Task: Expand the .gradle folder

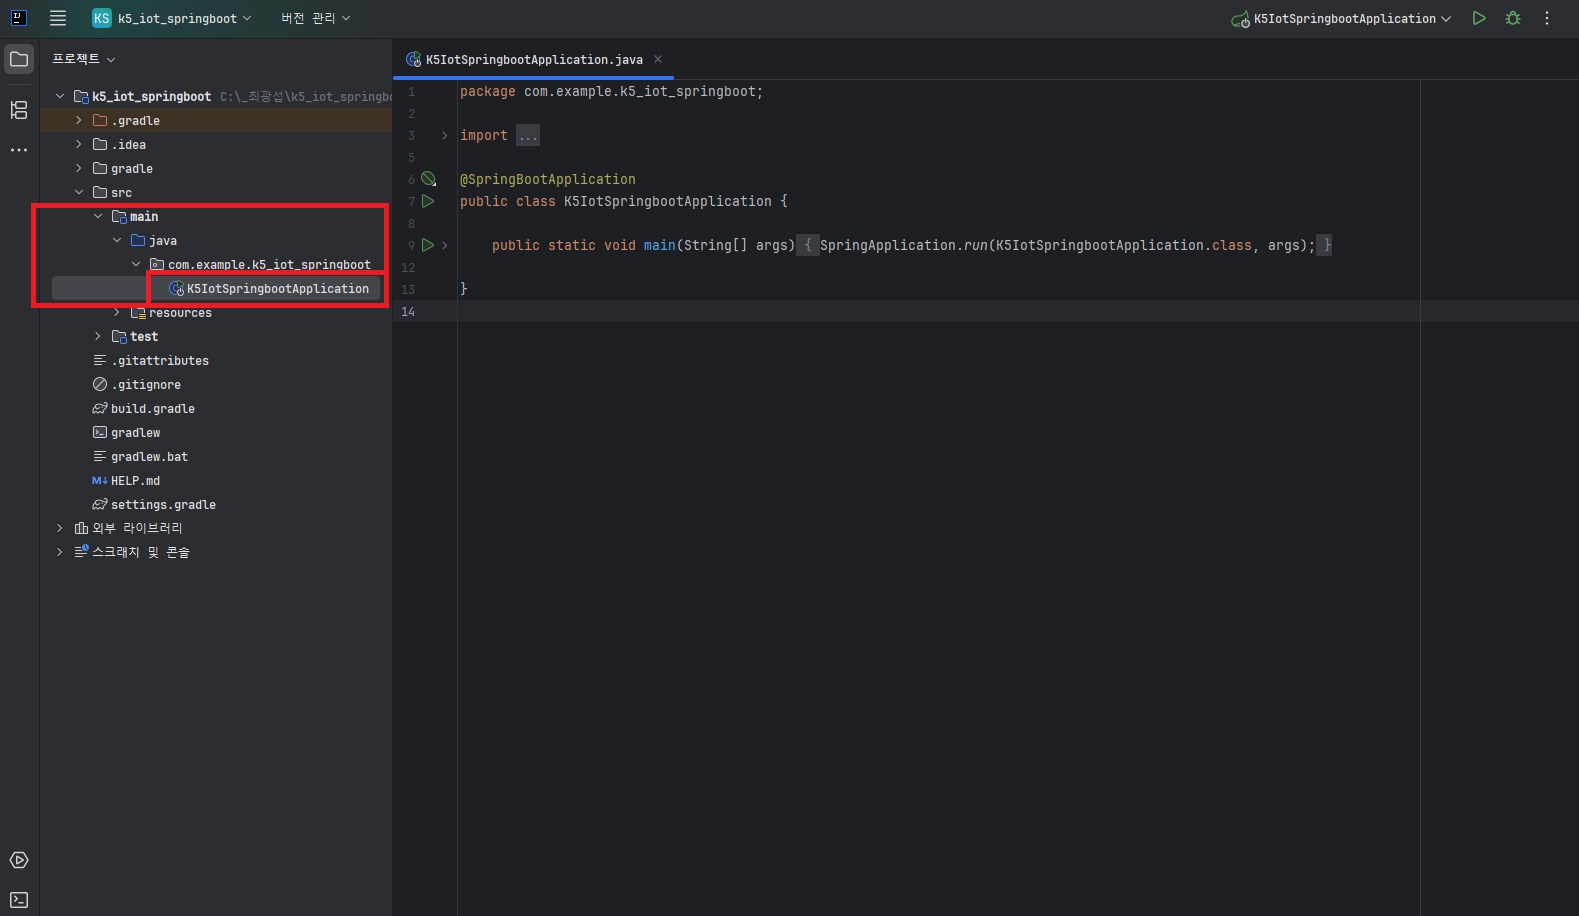Action: click(x=79, y=120)
